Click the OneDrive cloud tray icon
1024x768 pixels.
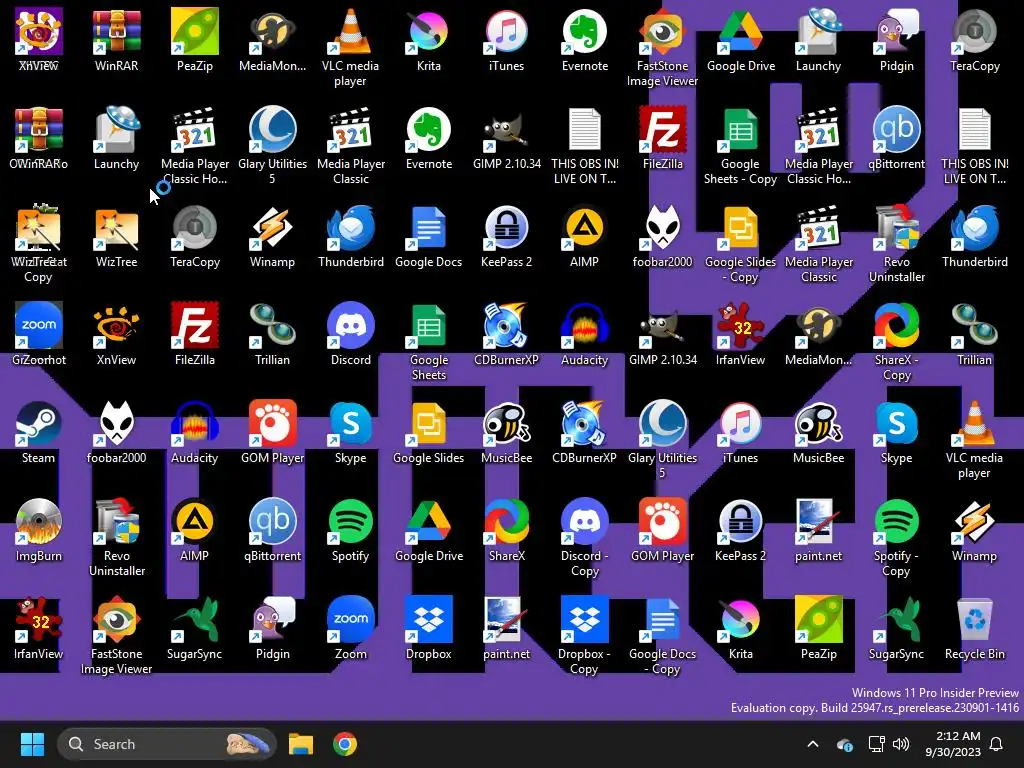[x=845, y=744]
